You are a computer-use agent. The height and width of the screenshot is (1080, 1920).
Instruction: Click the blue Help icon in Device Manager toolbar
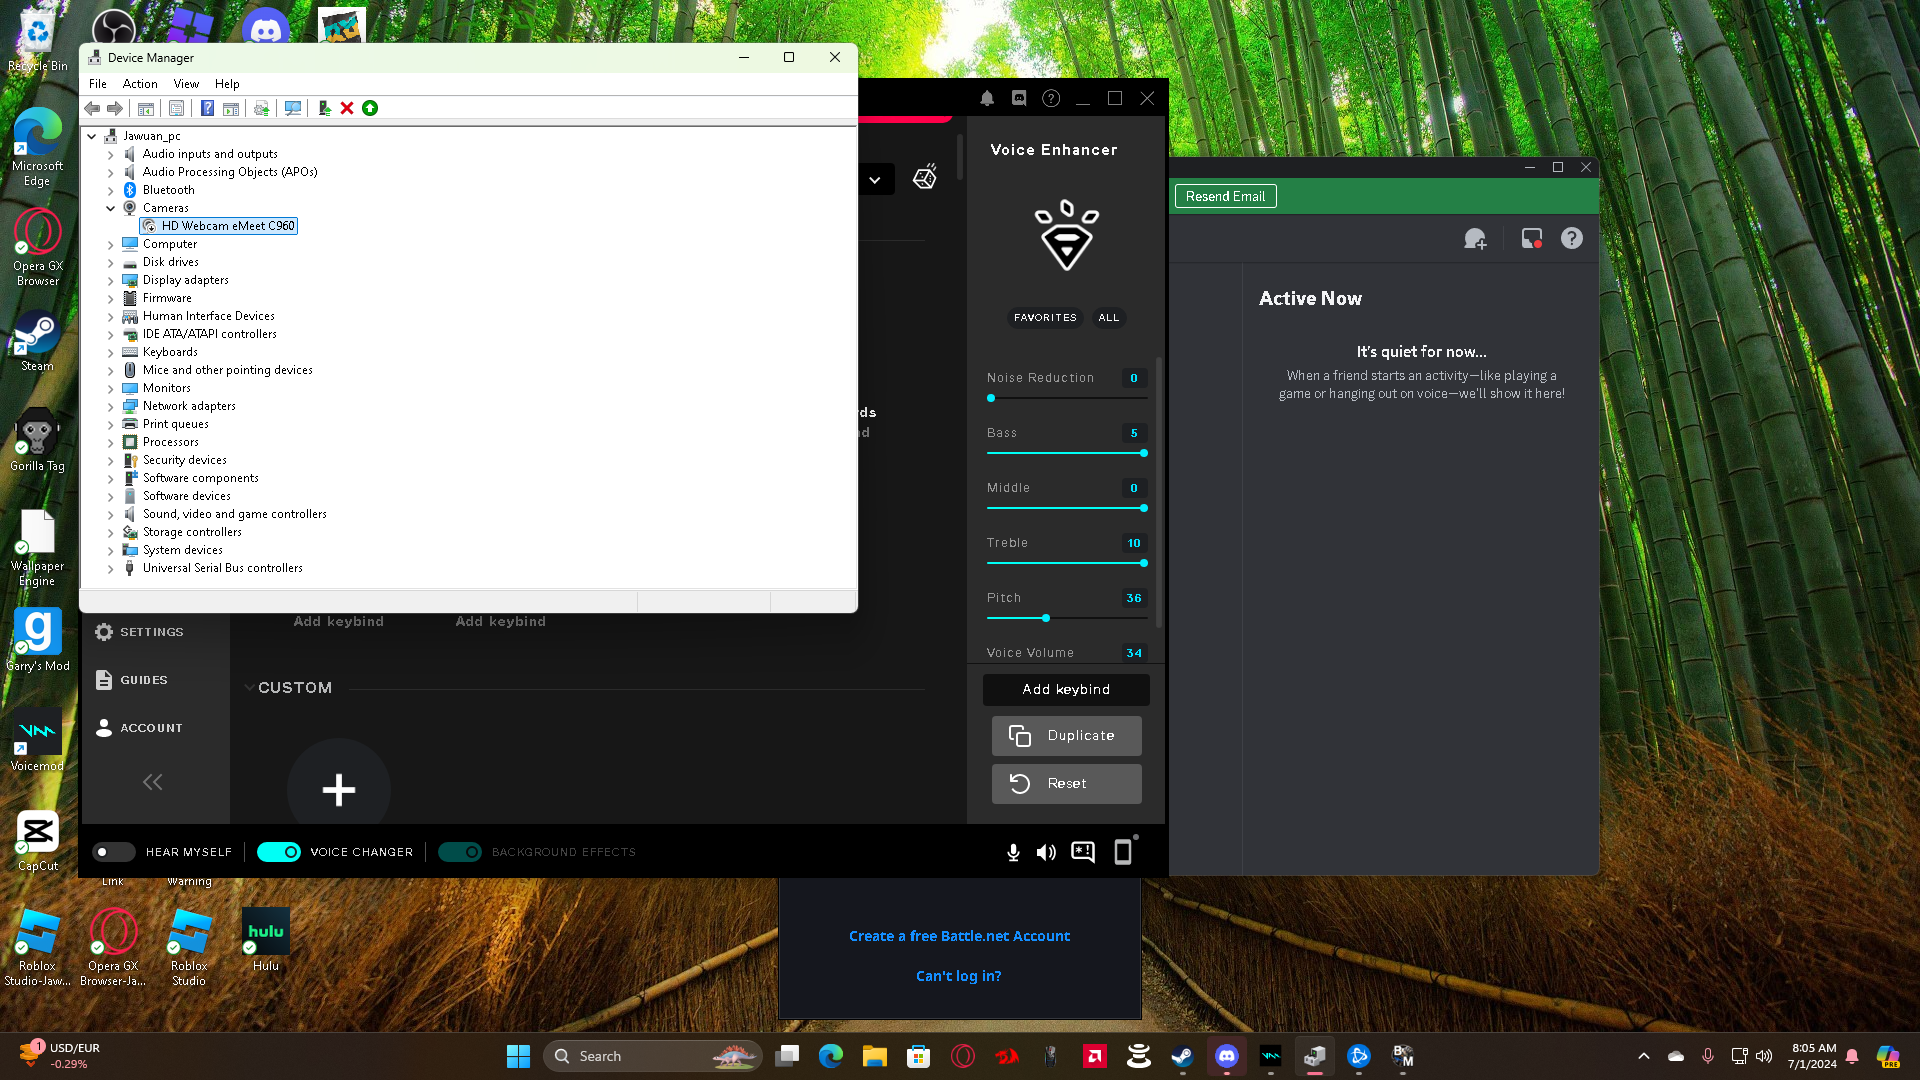pyautogui.click(x=207, y=108)
